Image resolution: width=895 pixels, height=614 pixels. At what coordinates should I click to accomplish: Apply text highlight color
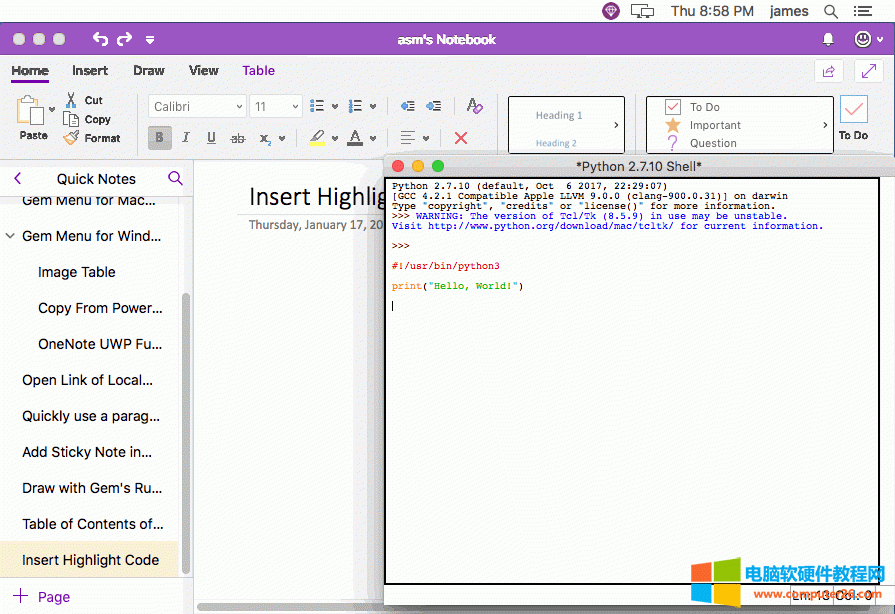[318, 136]
